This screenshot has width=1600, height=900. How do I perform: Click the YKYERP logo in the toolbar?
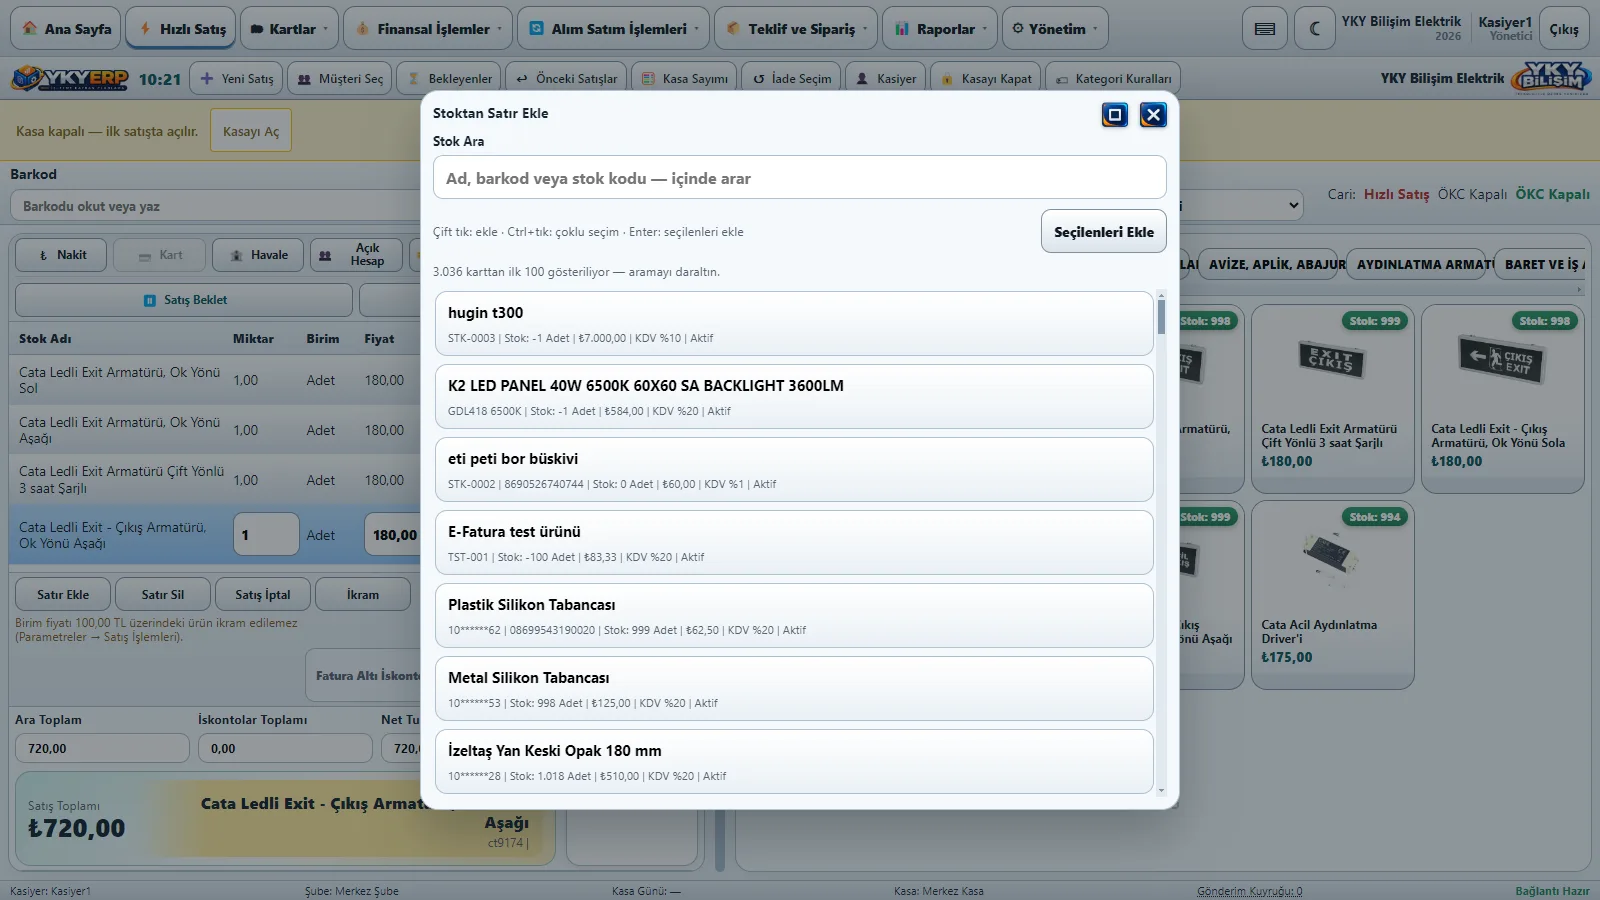click(70, 78)
